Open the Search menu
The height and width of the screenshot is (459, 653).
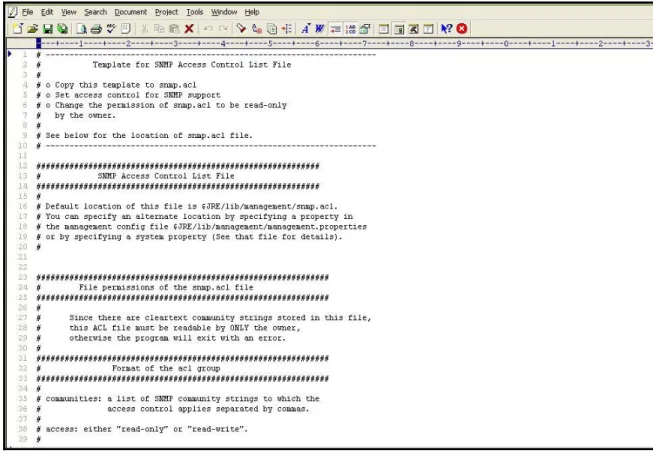tap(95, 12)
